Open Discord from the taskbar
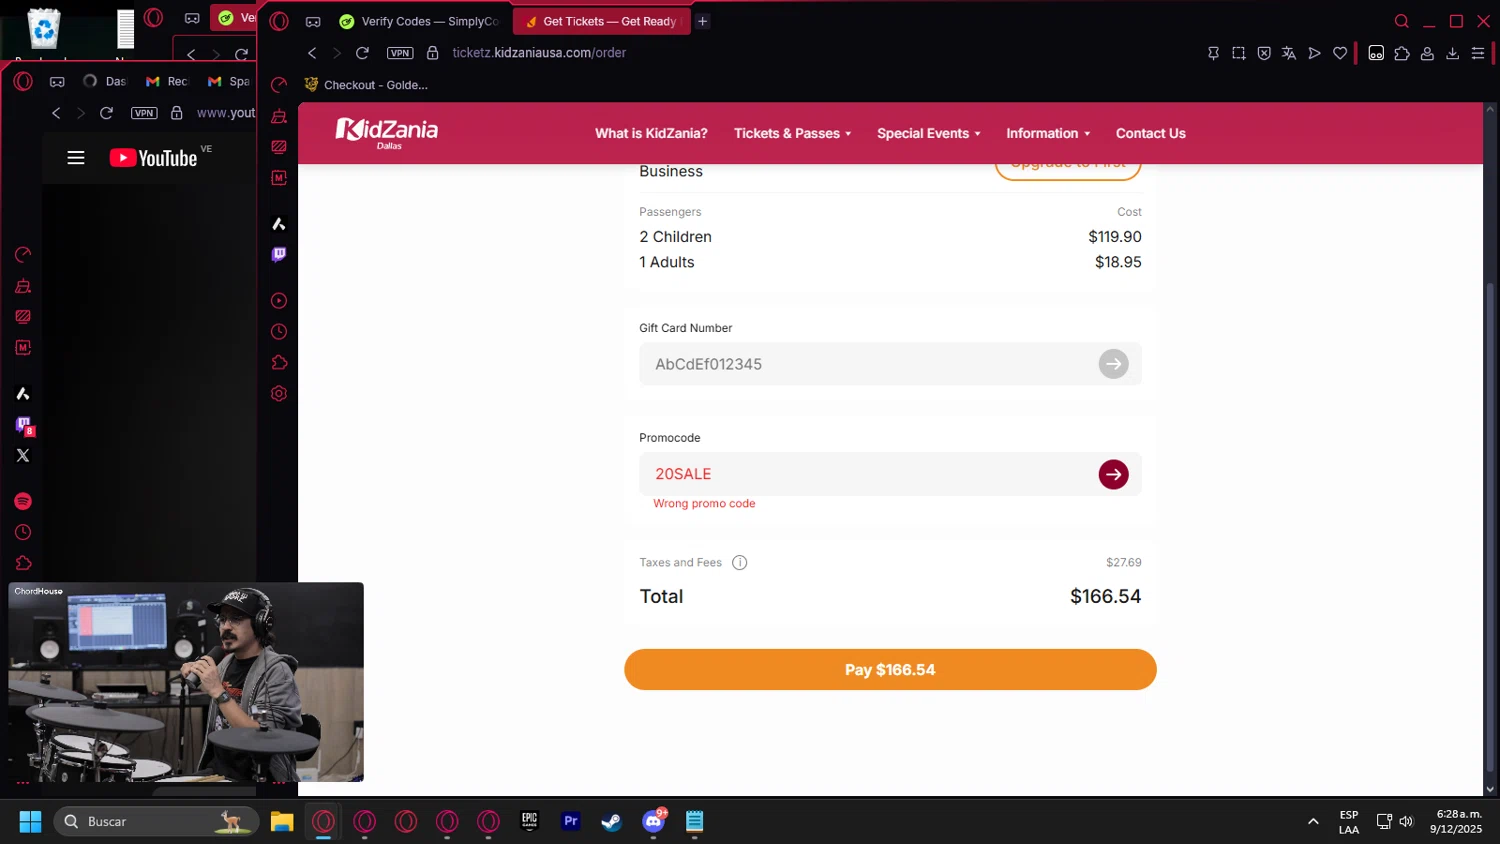The height and width of the screenshot is (844, 1500). 653,821
